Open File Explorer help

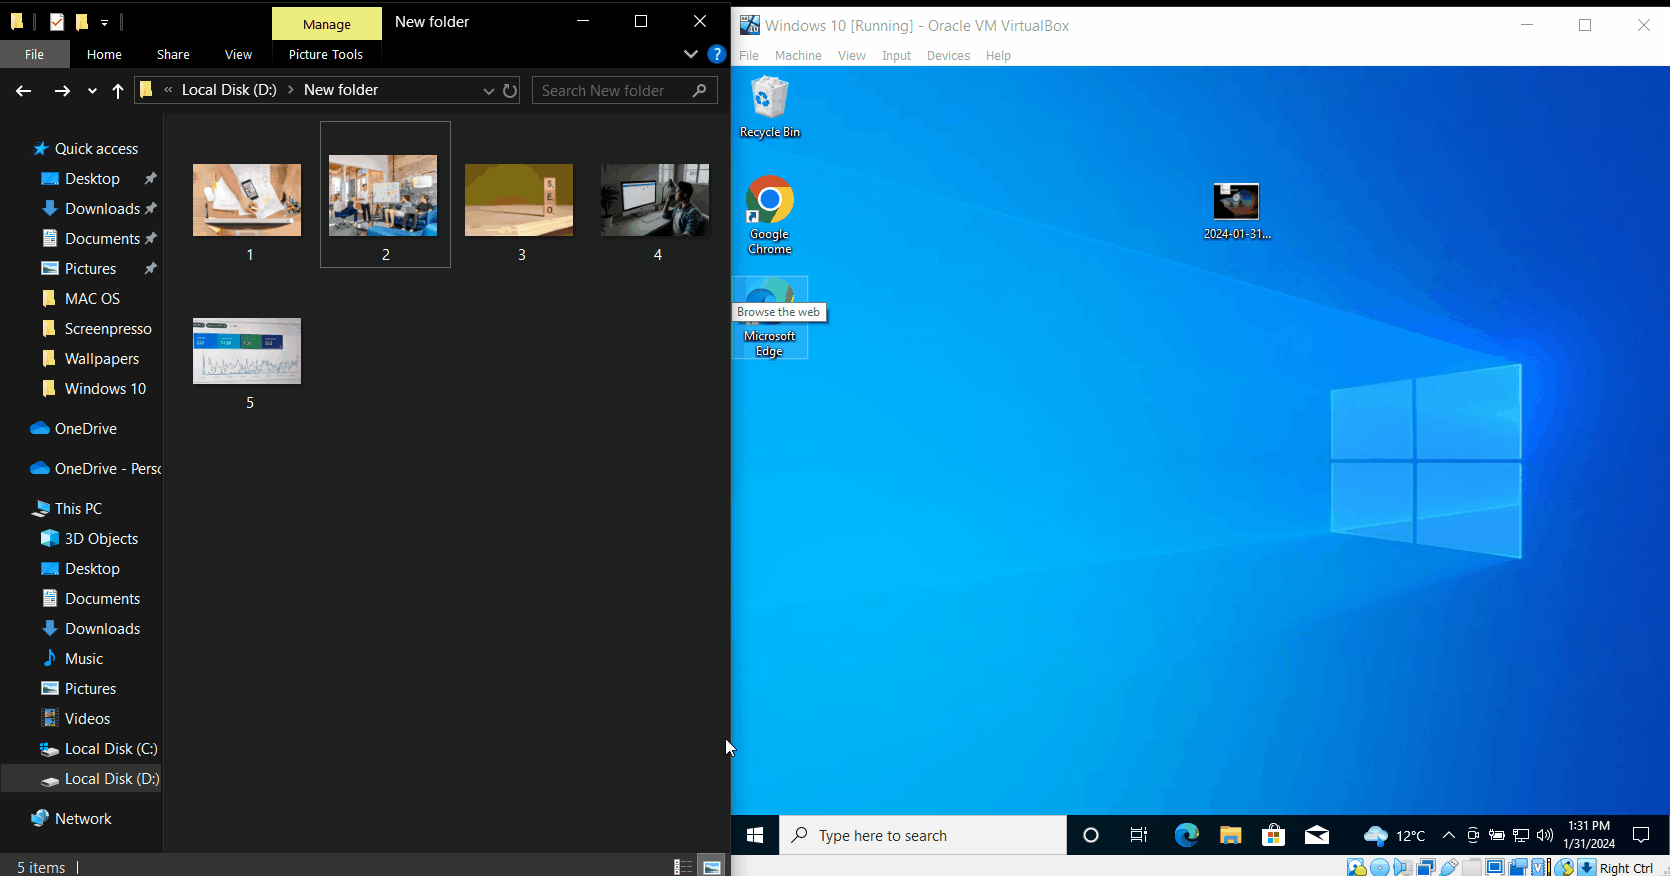point(716,54)
